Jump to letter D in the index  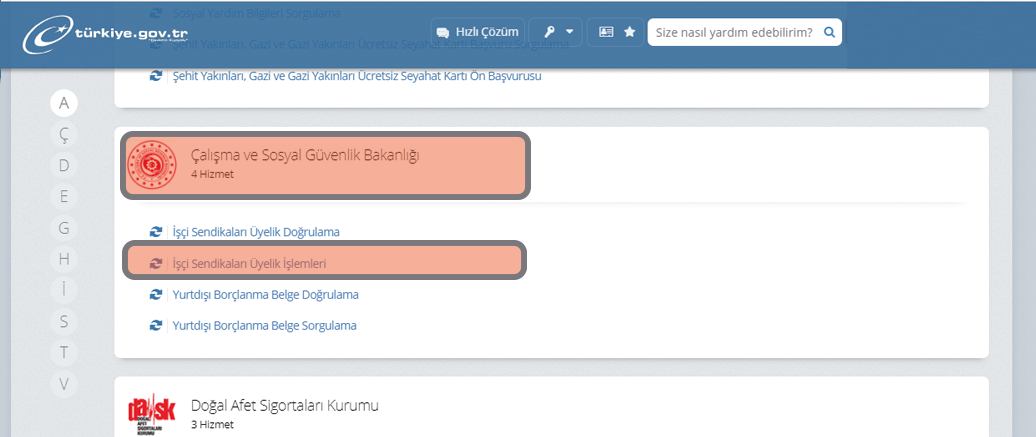point(64,165)
